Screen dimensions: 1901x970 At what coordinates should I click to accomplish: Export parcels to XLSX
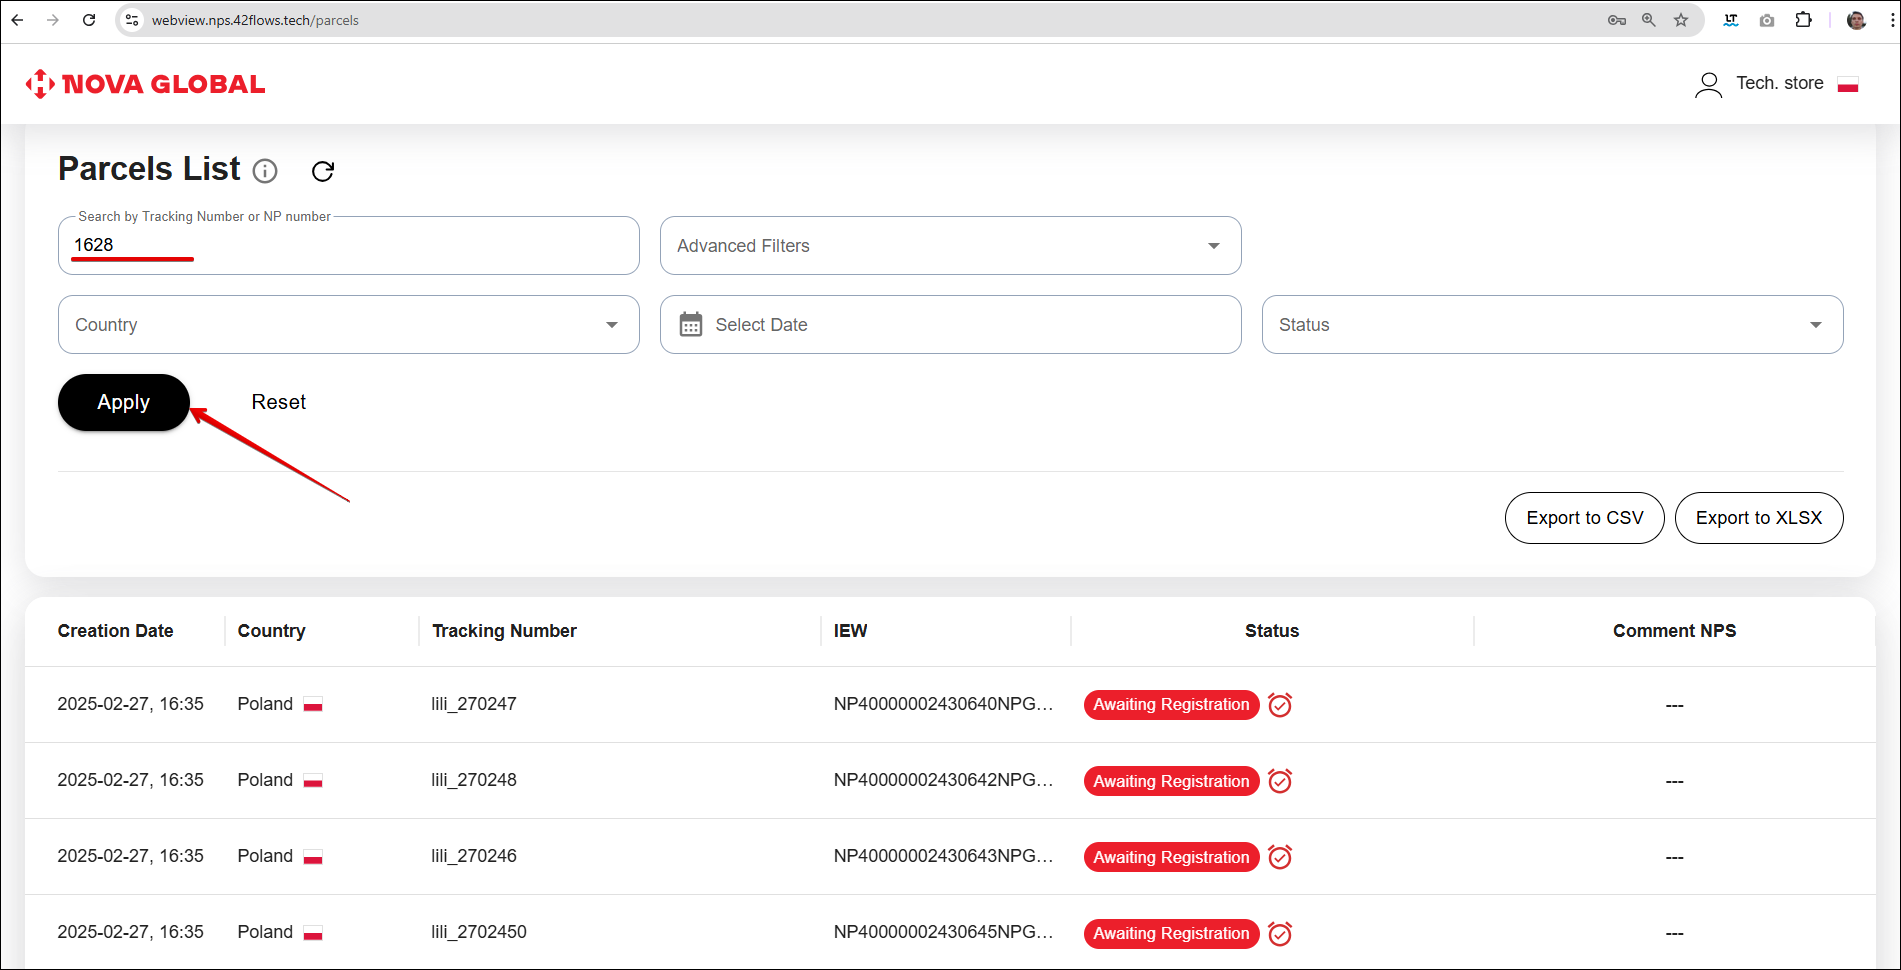click(x=1758, y=518)
